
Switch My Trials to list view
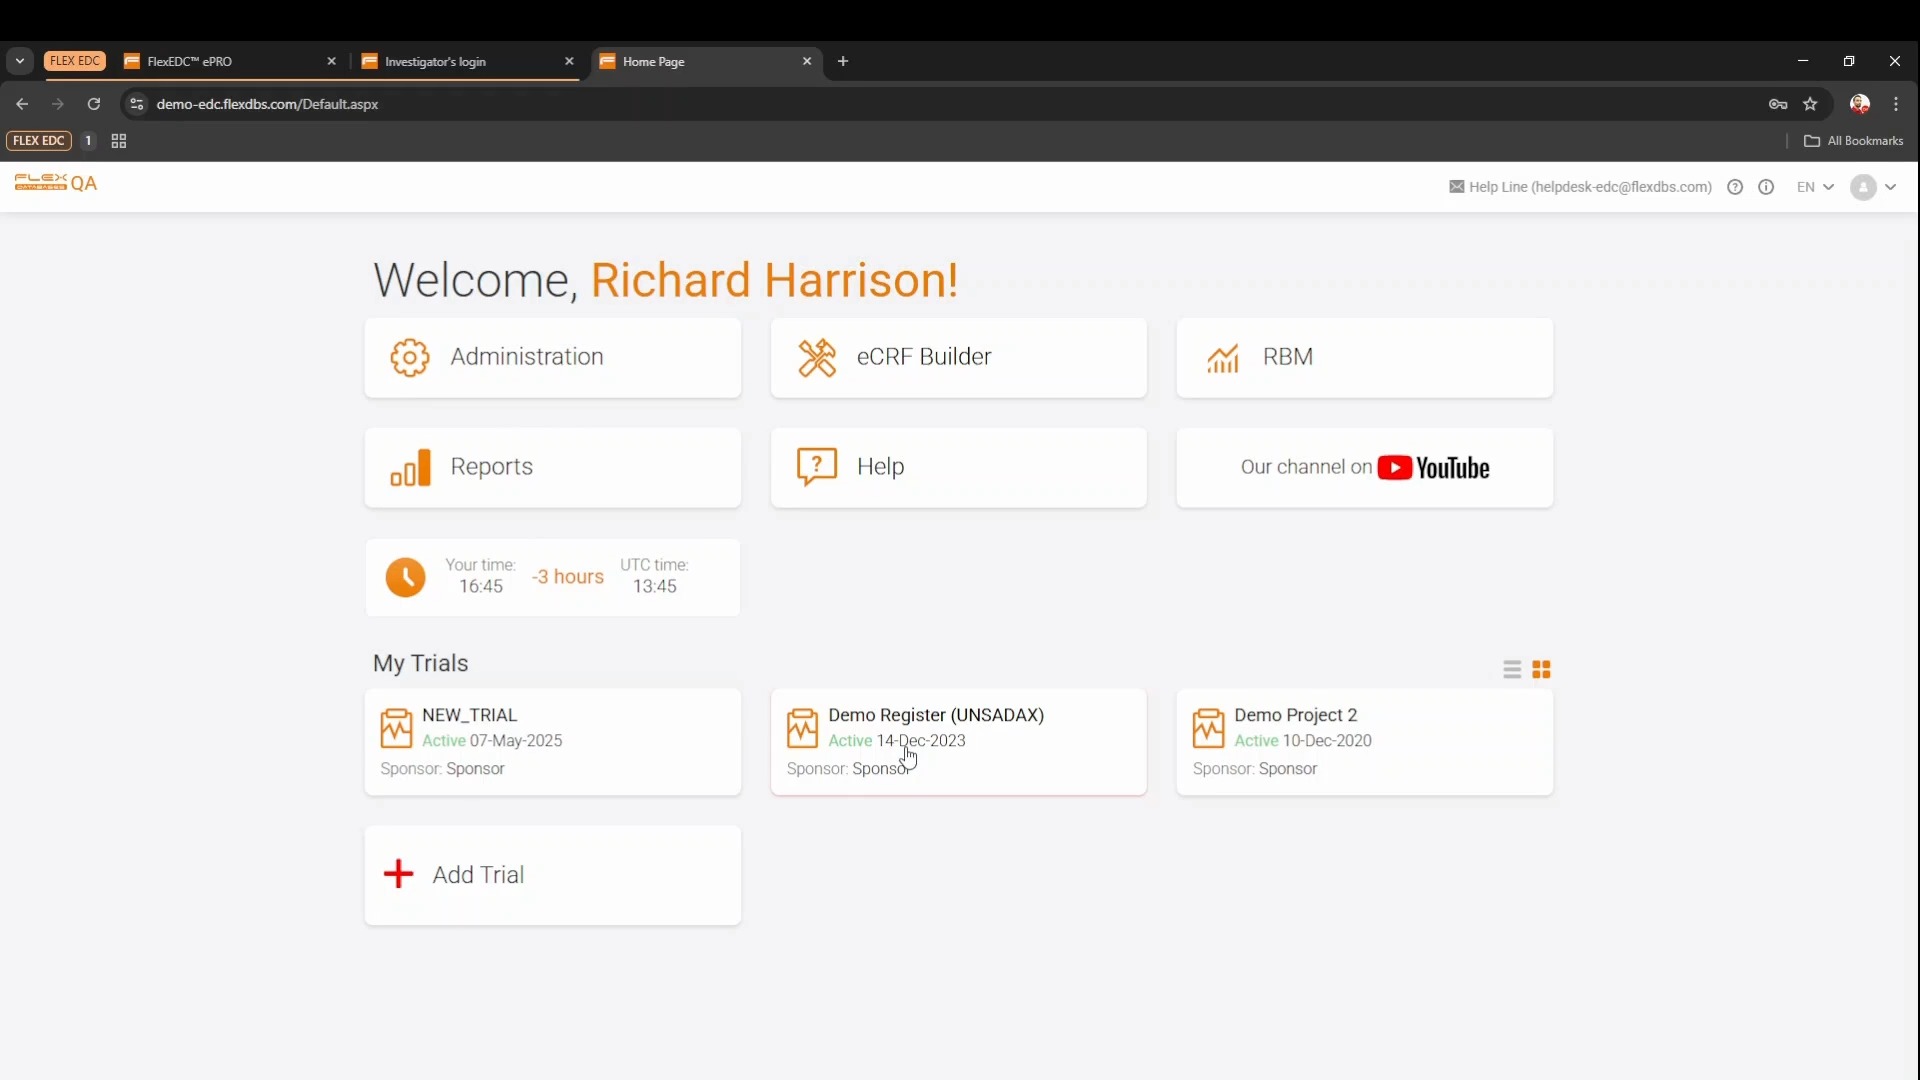pos(1512,670)
